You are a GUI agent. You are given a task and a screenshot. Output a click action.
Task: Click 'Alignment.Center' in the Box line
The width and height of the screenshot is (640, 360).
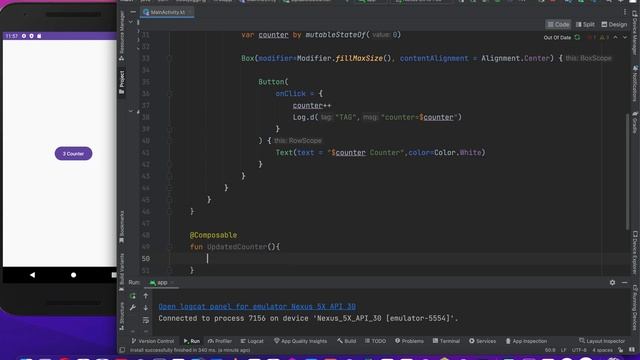515,58
